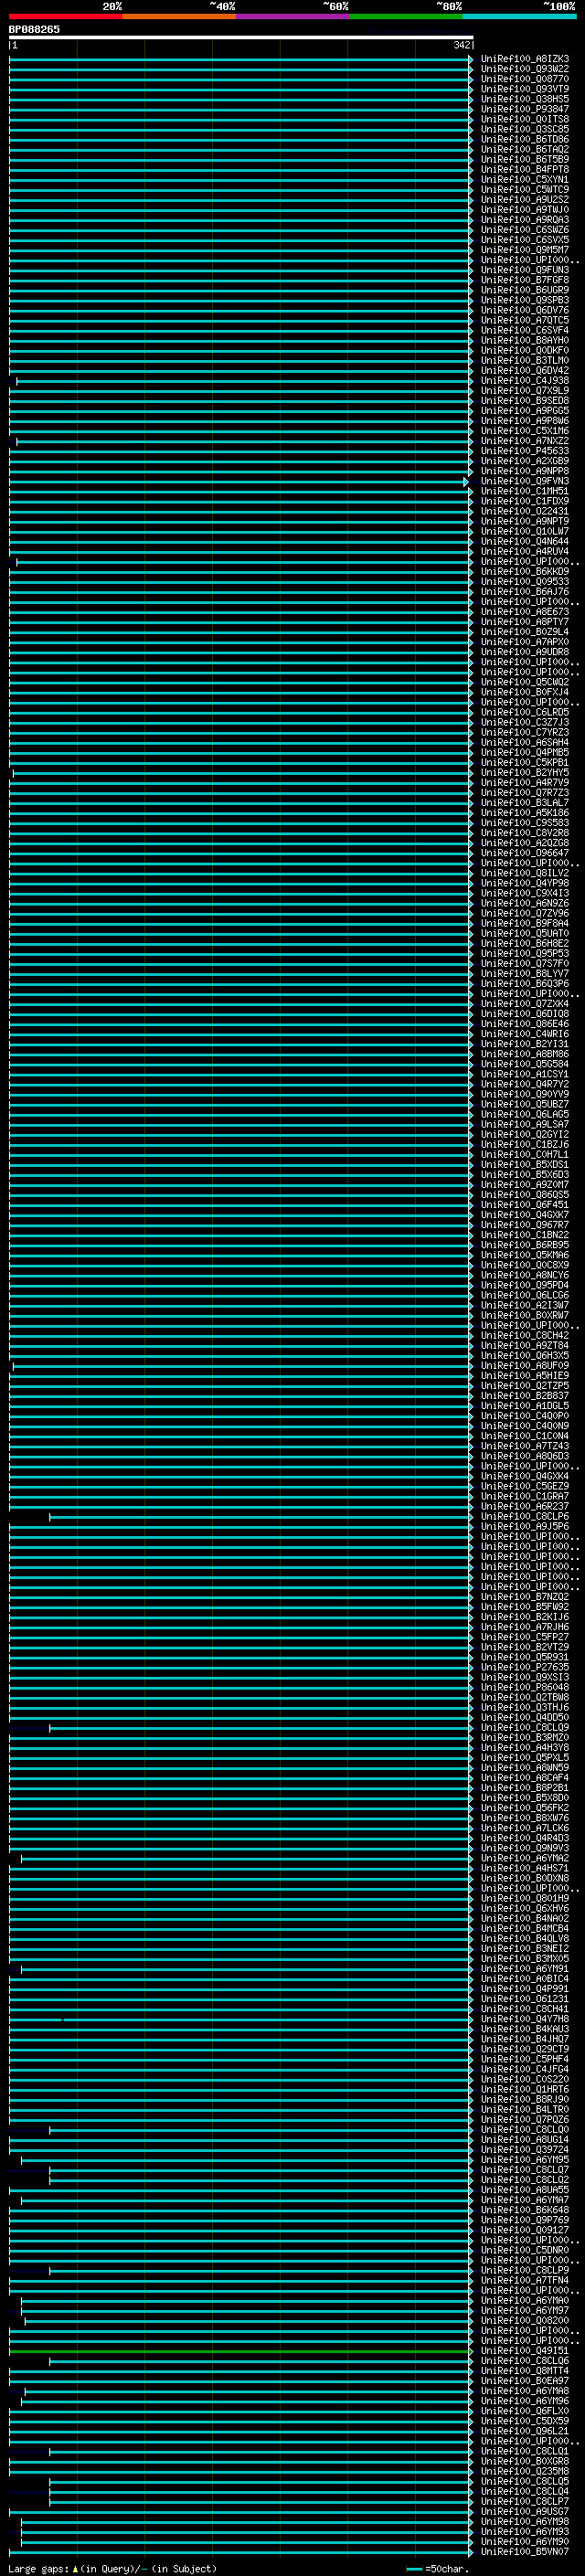Select the UniRef100_B8P2B1 label

(525, 1788)
